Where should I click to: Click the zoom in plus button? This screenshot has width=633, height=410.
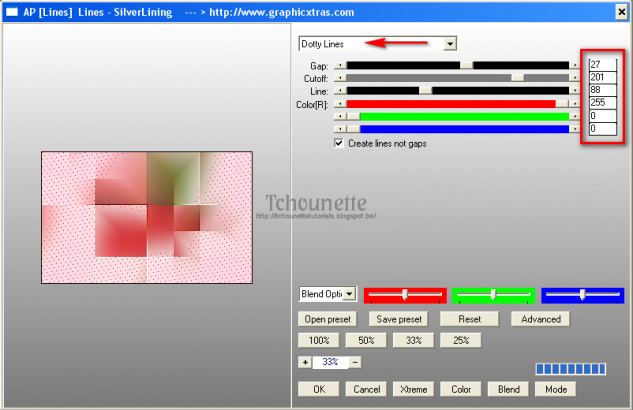304,362
